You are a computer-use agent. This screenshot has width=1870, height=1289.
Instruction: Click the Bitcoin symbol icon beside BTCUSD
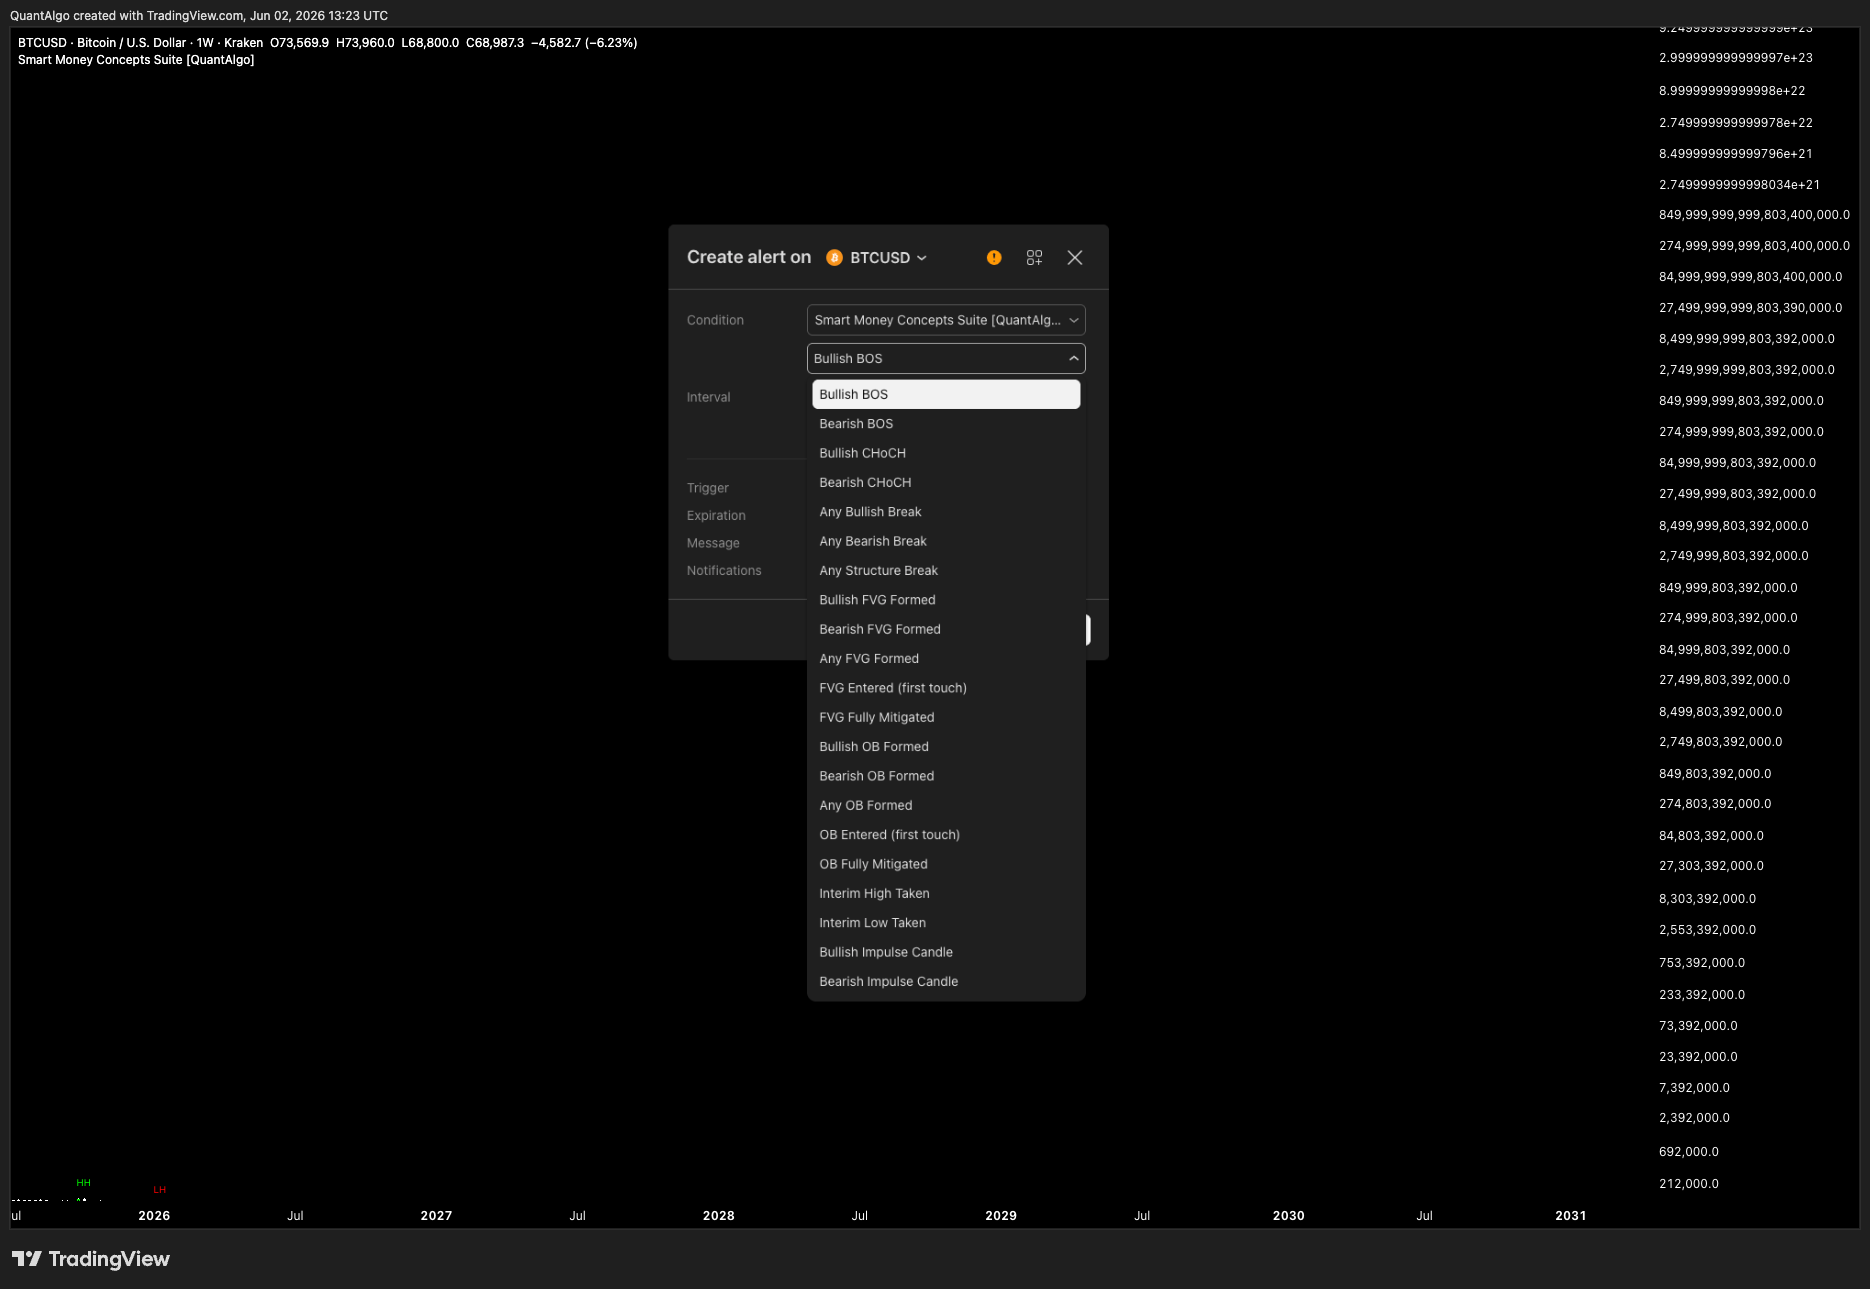[x=834, y=258]
